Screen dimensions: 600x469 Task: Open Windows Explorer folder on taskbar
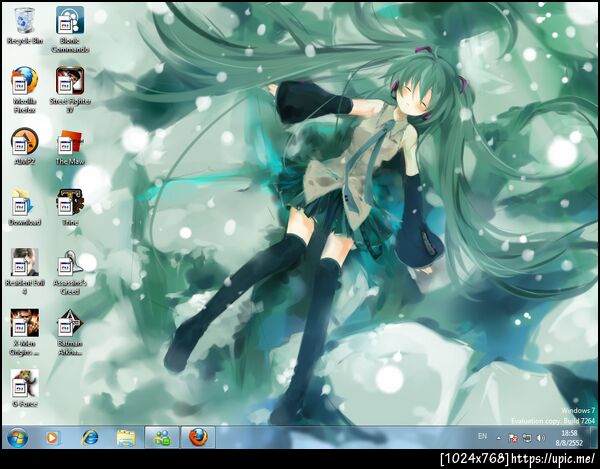pyautogui.click(x=126, y=437)
